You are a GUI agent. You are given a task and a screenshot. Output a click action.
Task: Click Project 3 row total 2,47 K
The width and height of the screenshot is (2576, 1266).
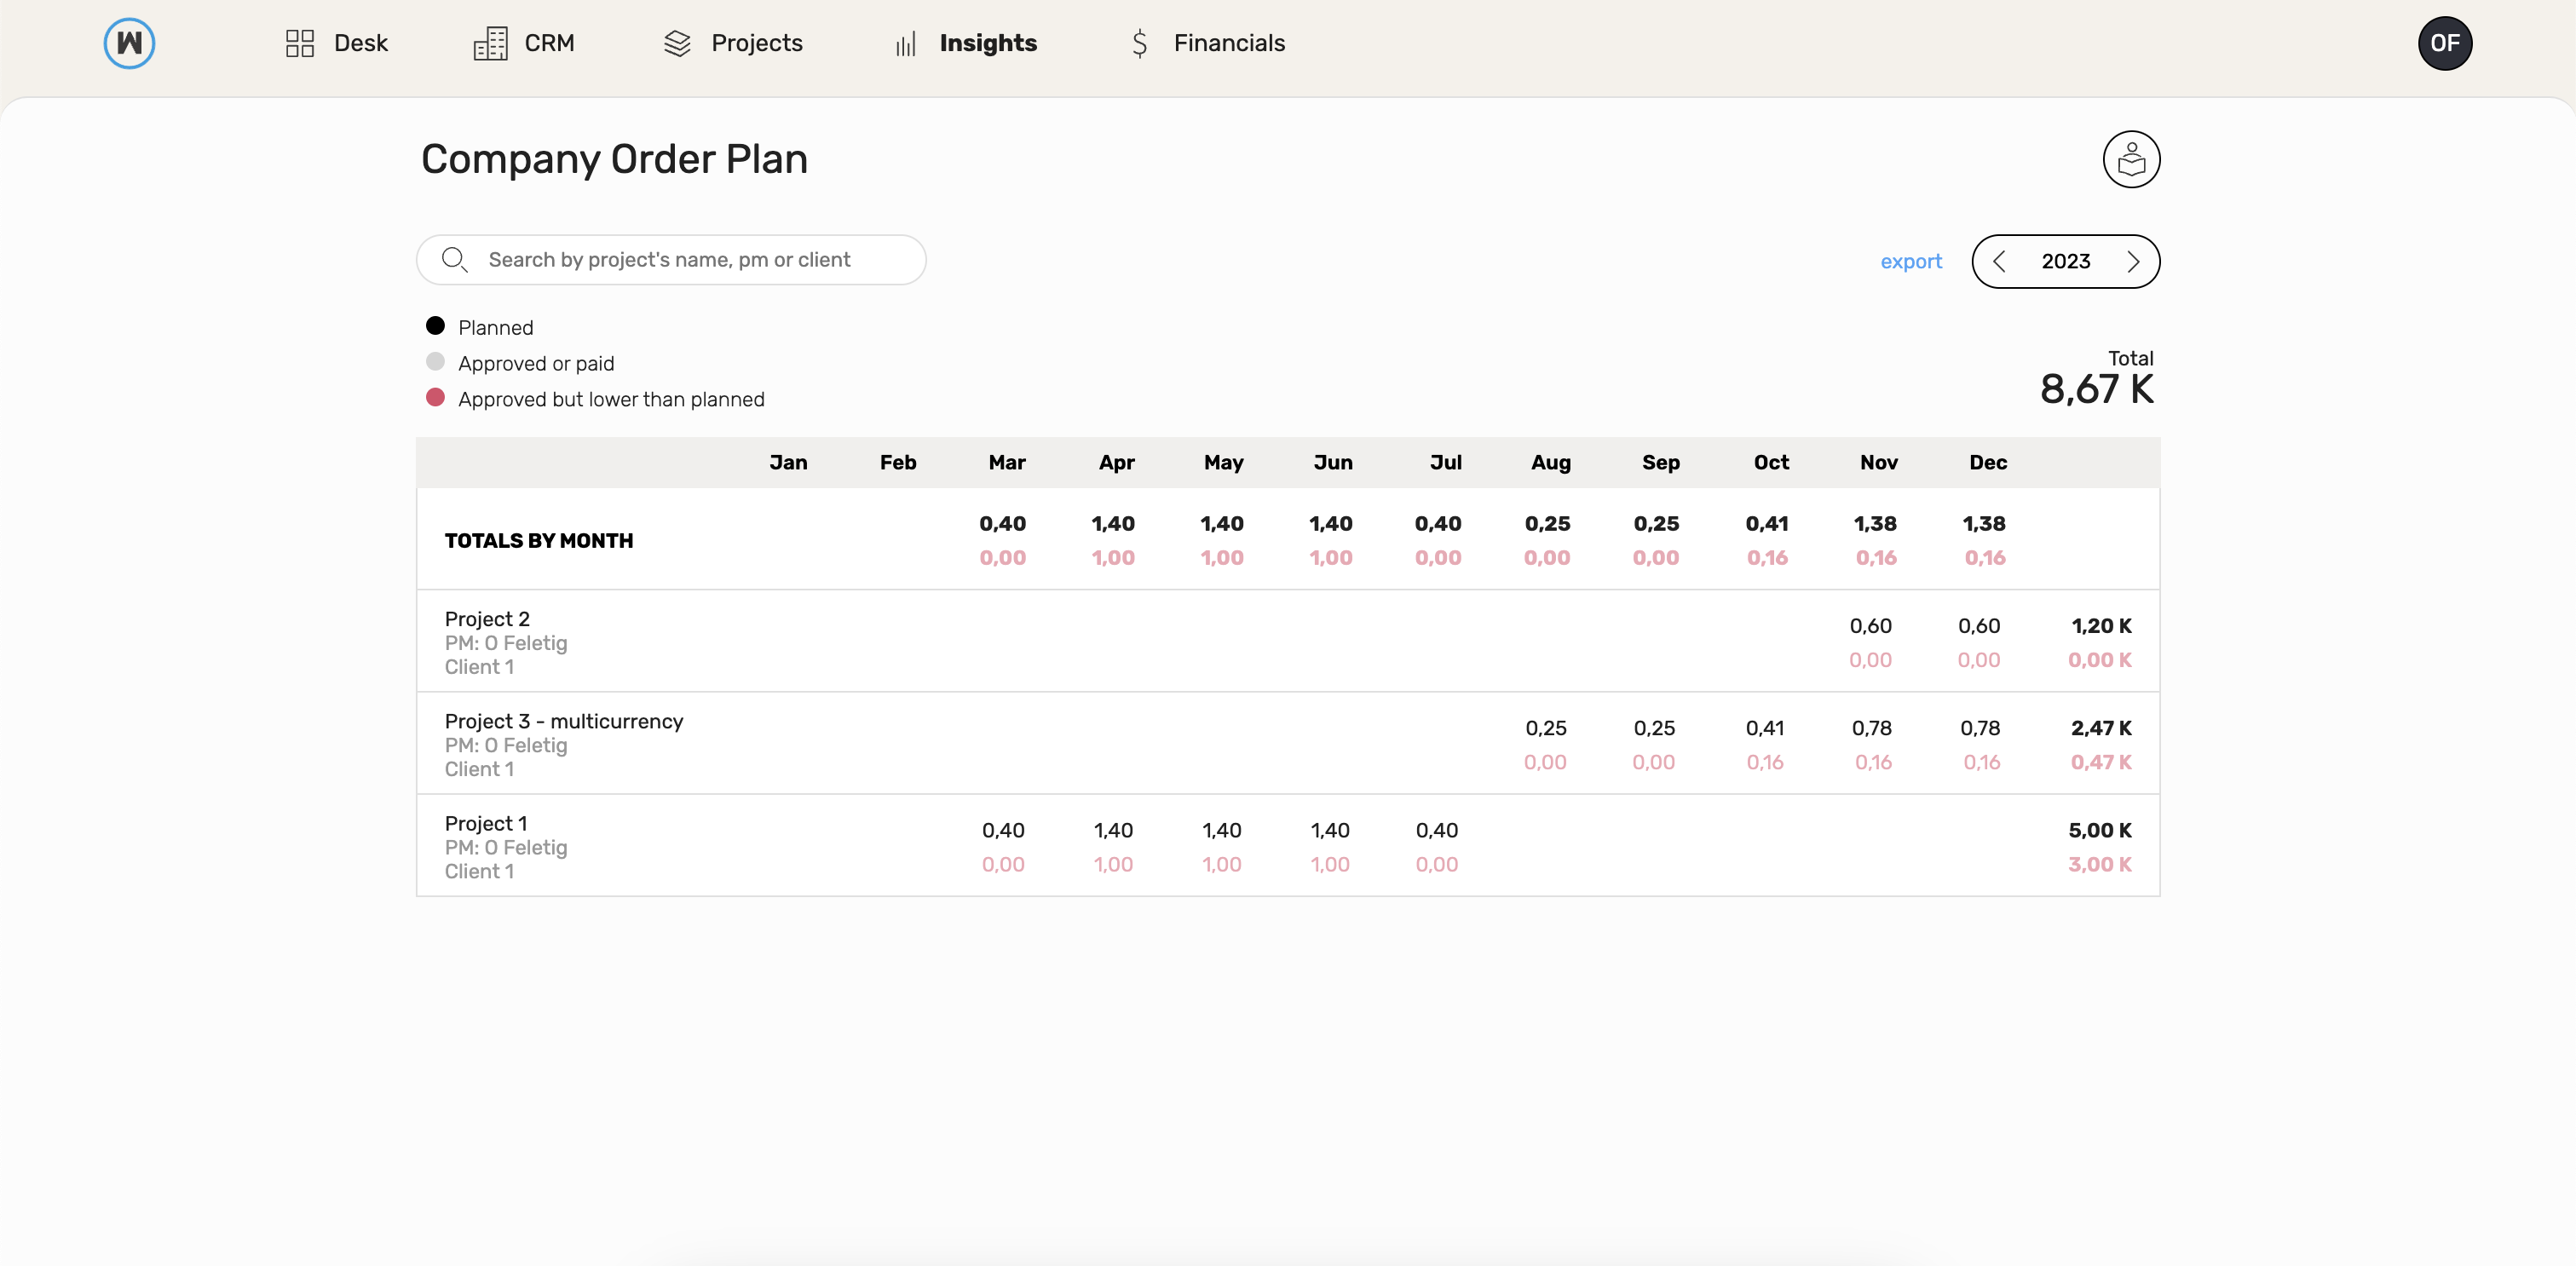[x=2101, y=728]
